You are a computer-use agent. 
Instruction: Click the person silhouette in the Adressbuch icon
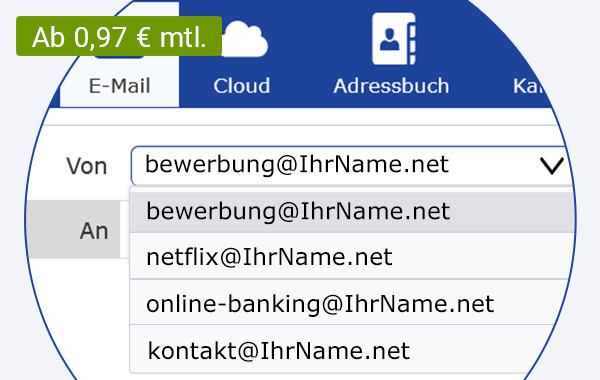pyautogui.click(x=390, y=39)
